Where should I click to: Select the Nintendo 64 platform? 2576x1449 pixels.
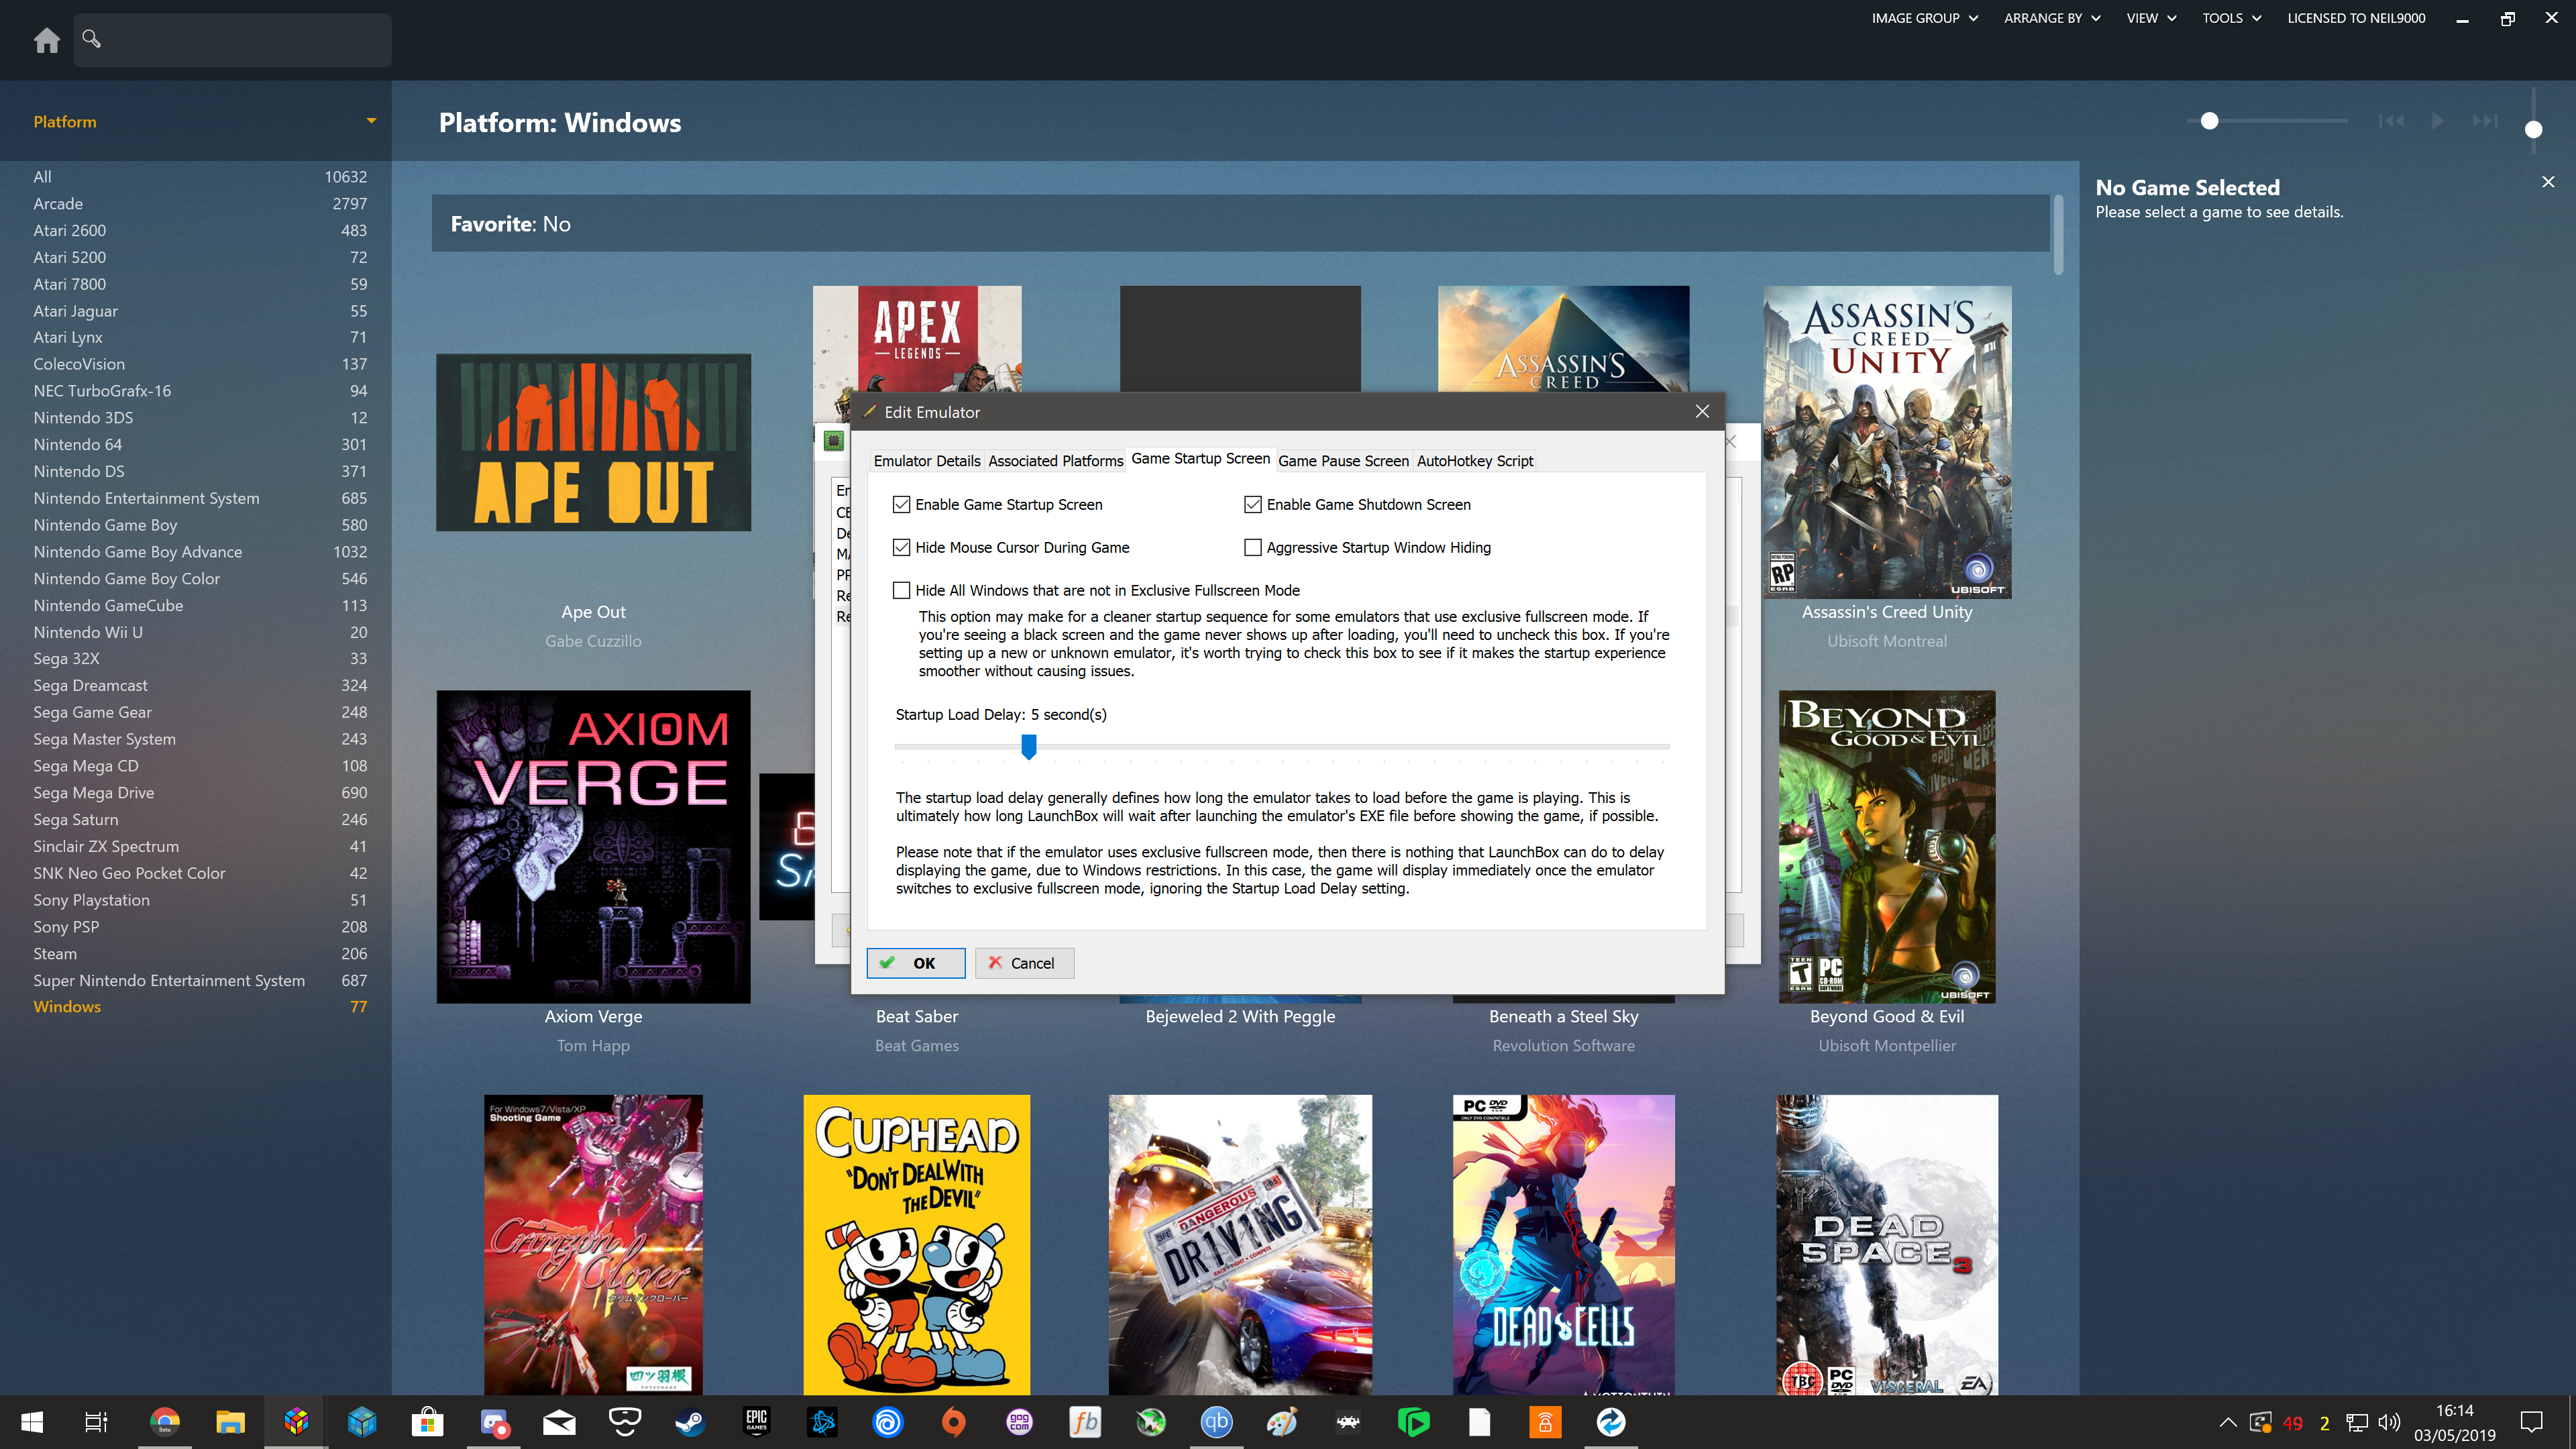pos(200,445)
